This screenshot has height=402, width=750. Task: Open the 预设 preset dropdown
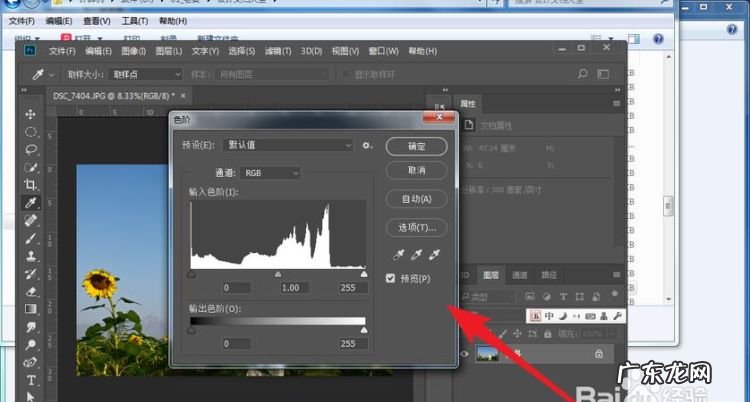(x=290, y=146)
